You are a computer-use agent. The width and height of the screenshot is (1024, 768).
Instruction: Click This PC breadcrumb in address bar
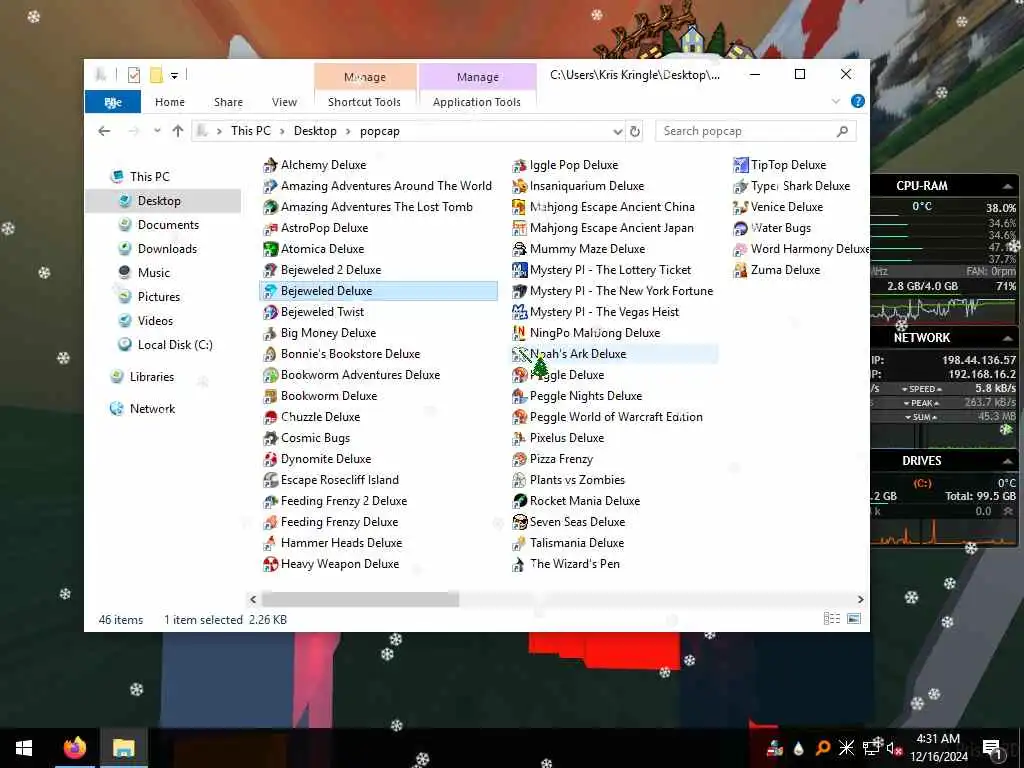251,131
